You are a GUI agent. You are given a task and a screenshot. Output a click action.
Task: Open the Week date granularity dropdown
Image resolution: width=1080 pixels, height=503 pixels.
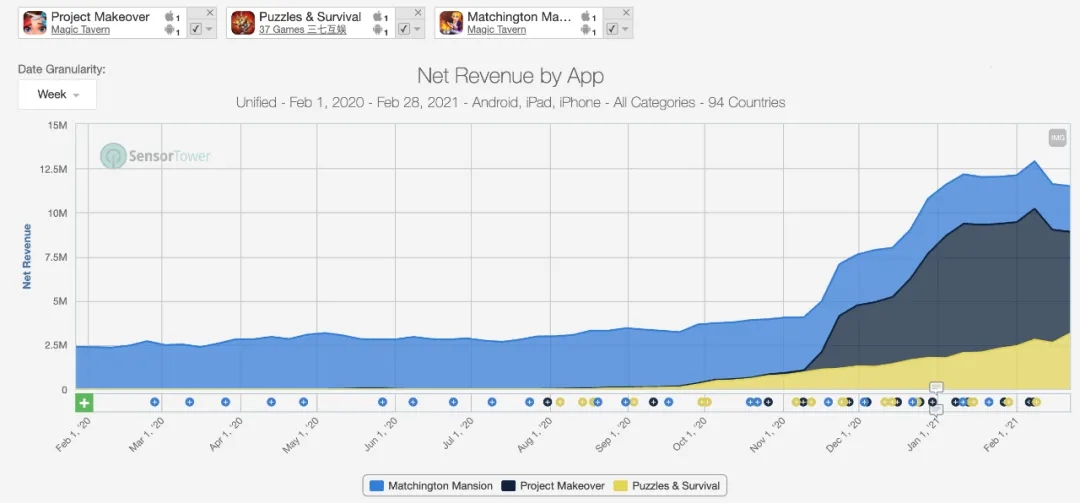click(x=57, y=94)
